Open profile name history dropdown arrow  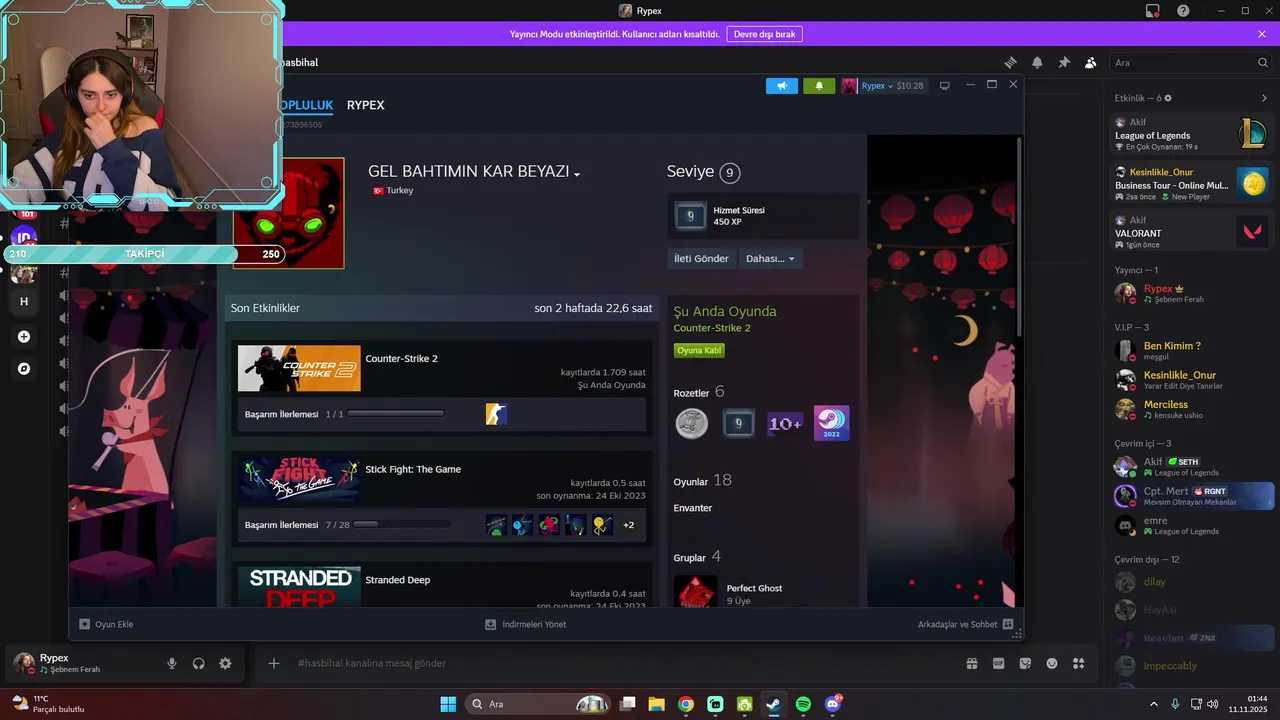click(577, 174)
